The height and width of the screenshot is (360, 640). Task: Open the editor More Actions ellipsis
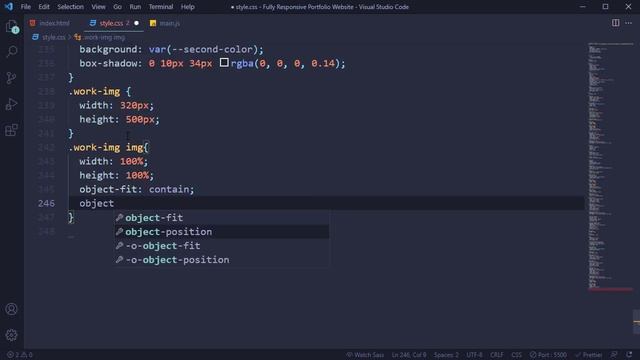click(629, 23)
